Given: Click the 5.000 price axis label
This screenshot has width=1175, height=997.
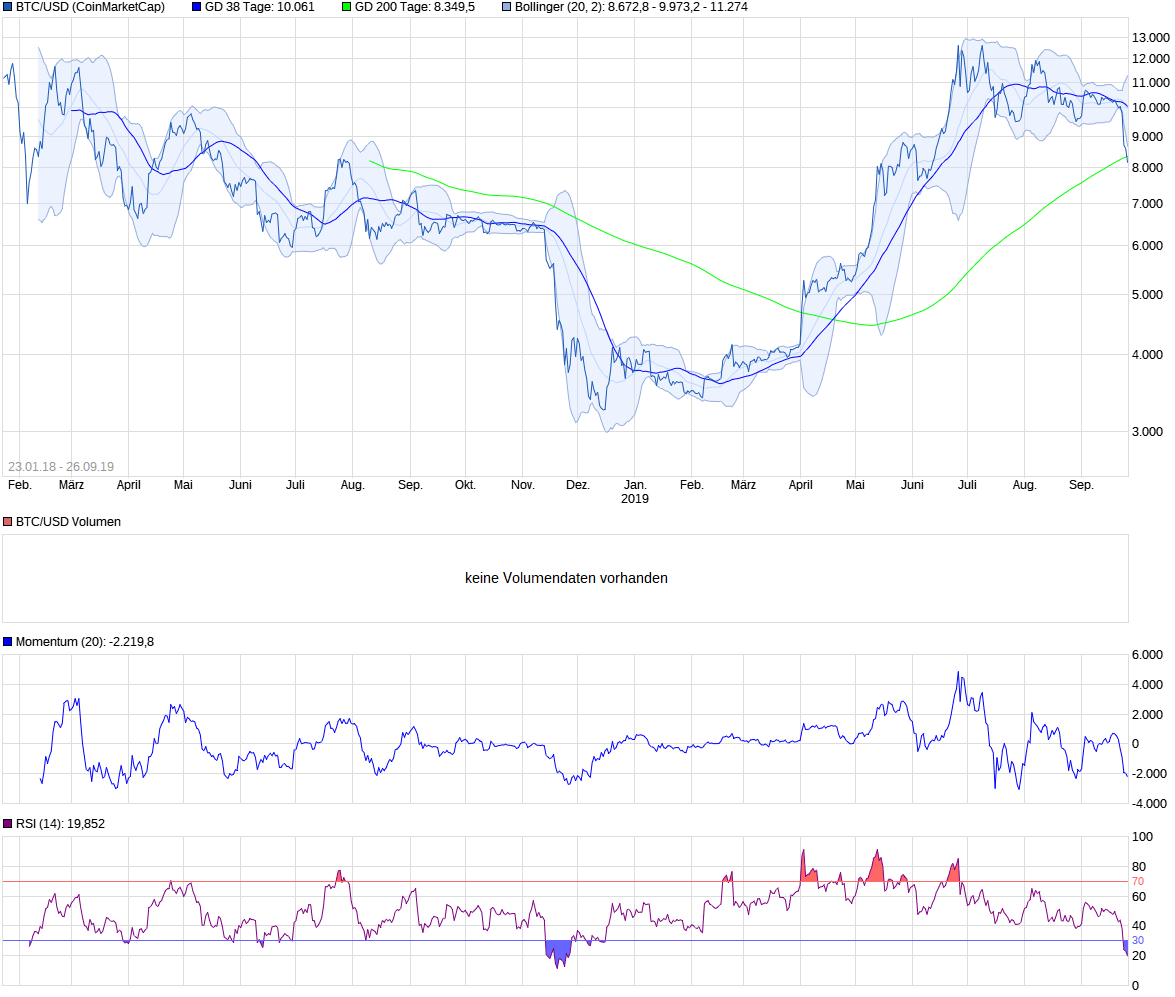Looking at the screenshot, I should (x=1147, y=295).
